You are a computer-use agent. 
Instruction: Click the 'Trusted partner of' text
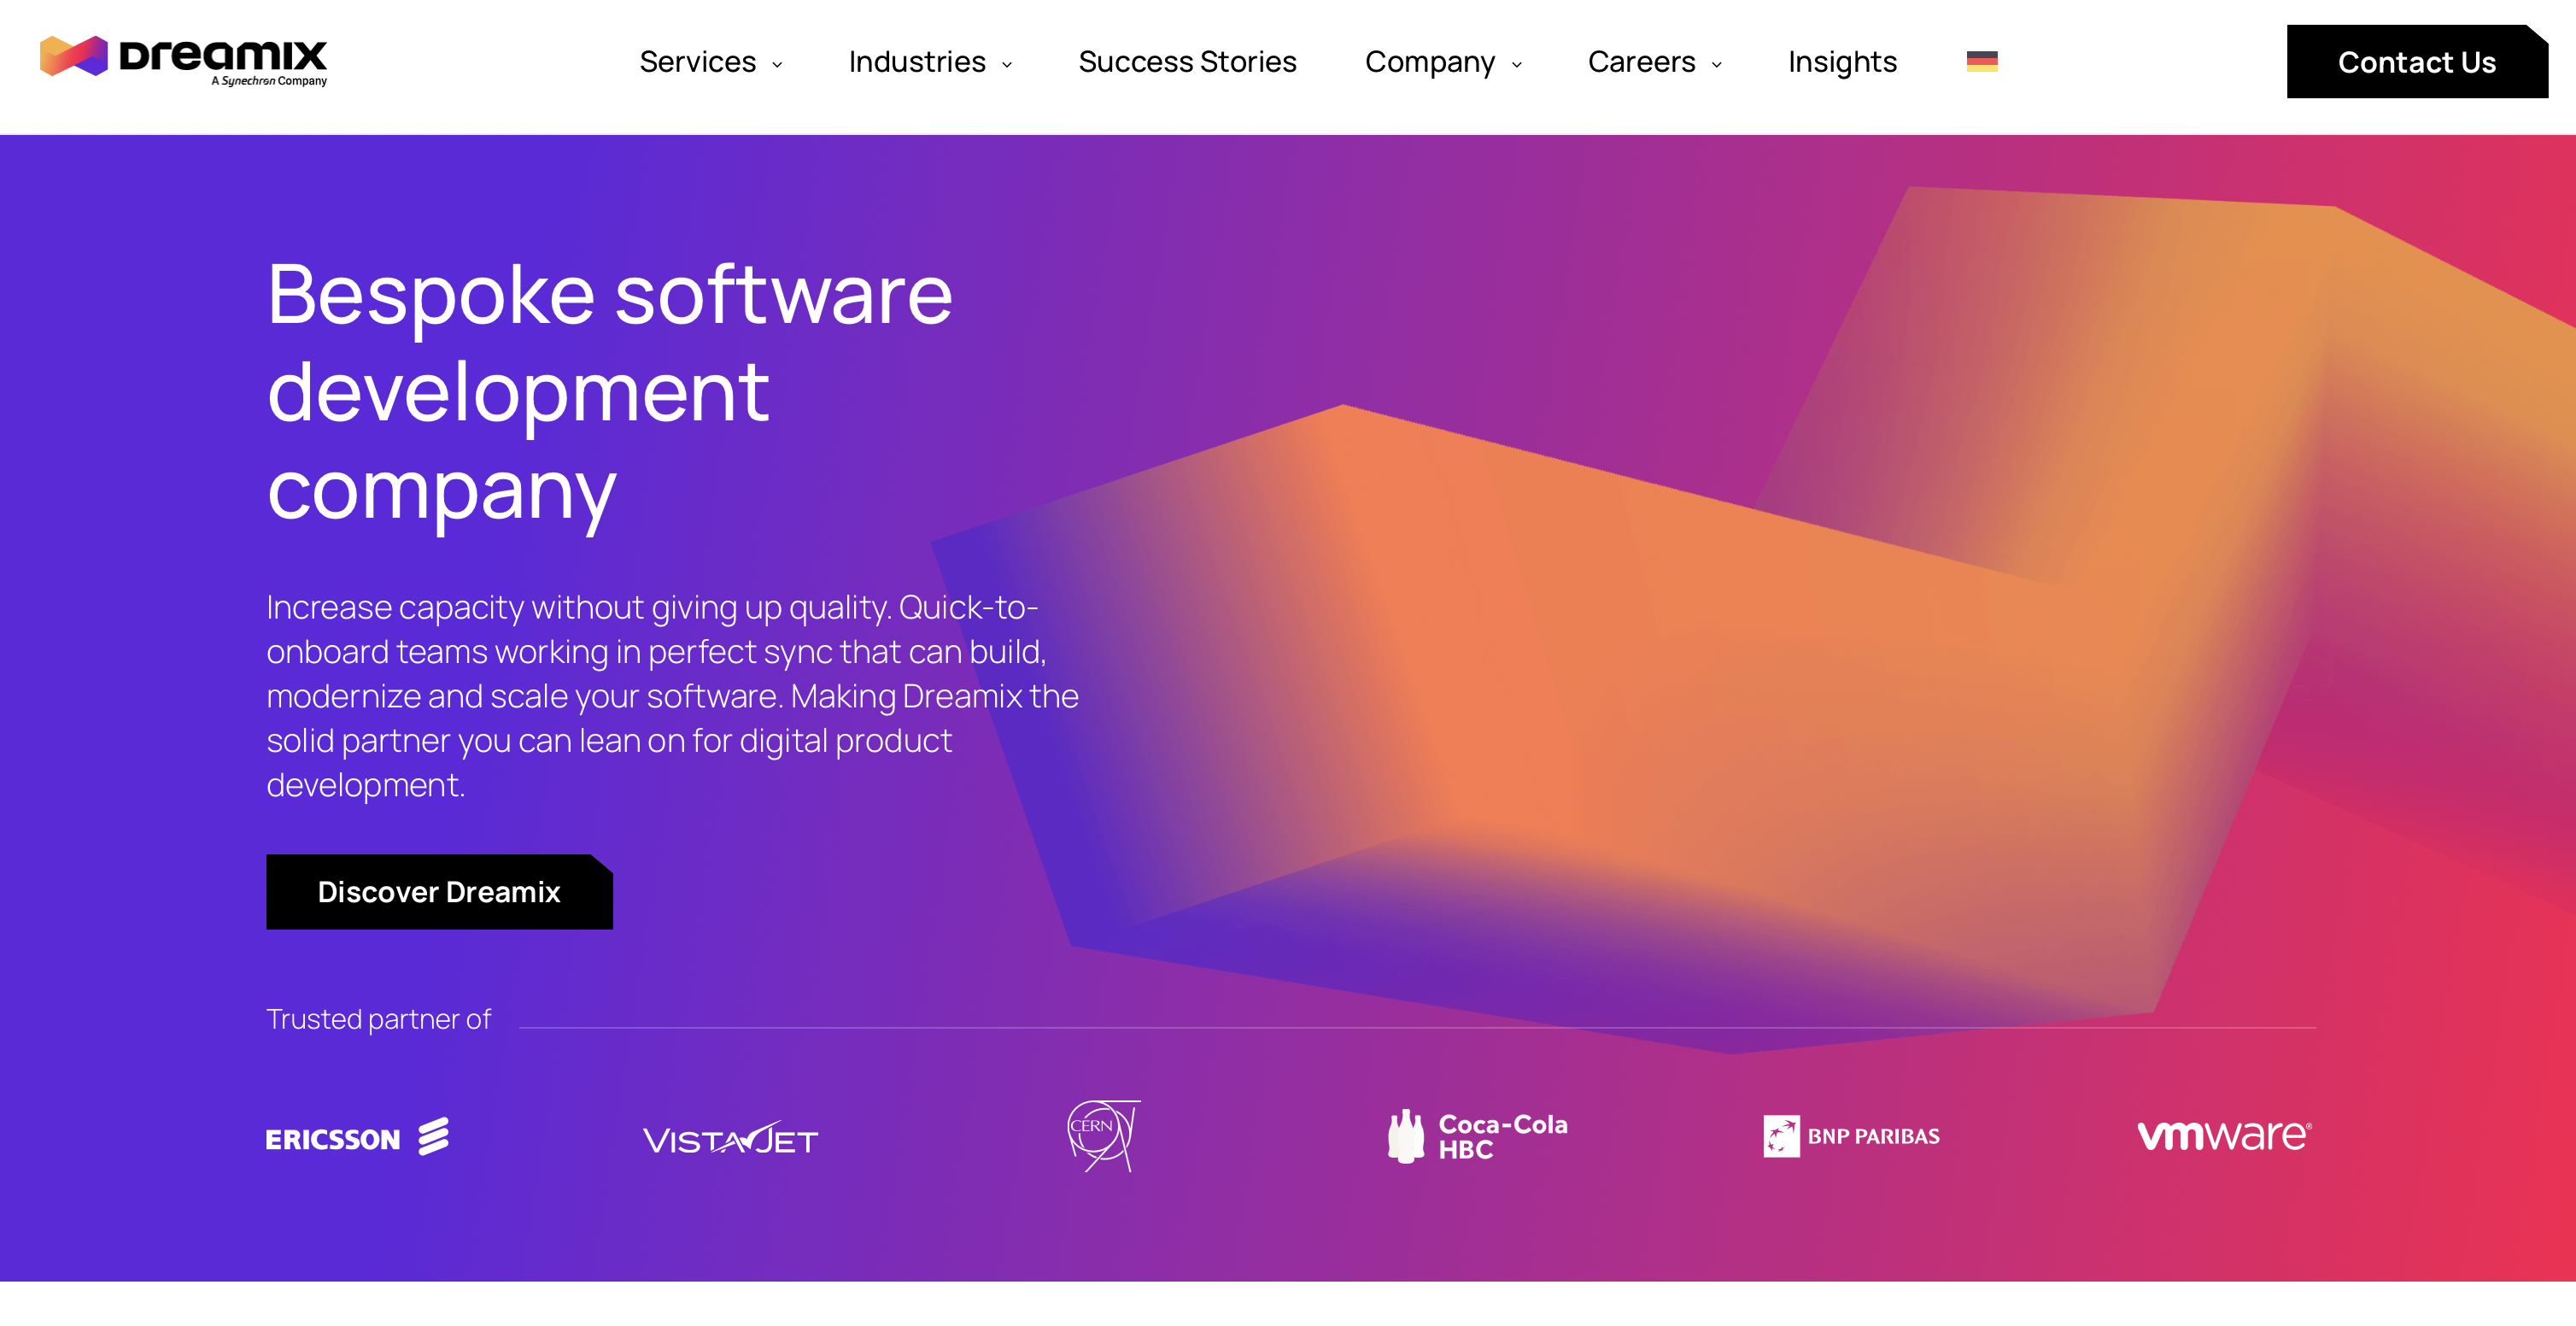(x=378, y=1019)
